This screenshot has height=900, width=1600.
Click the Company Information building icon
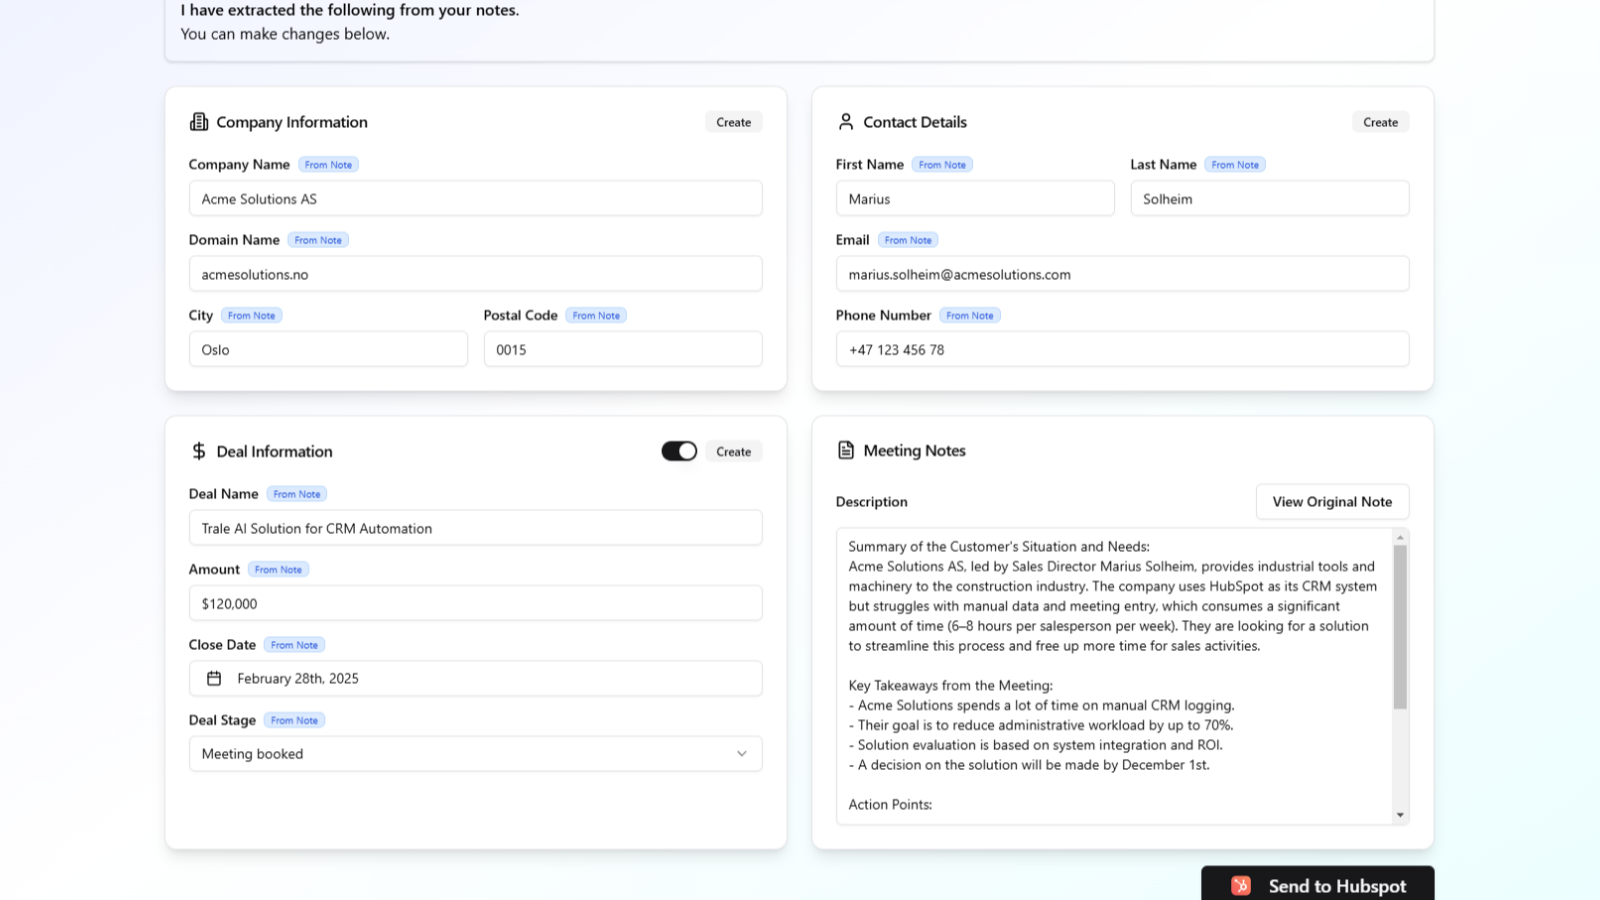pyautogui.click(x=199, y=122)
